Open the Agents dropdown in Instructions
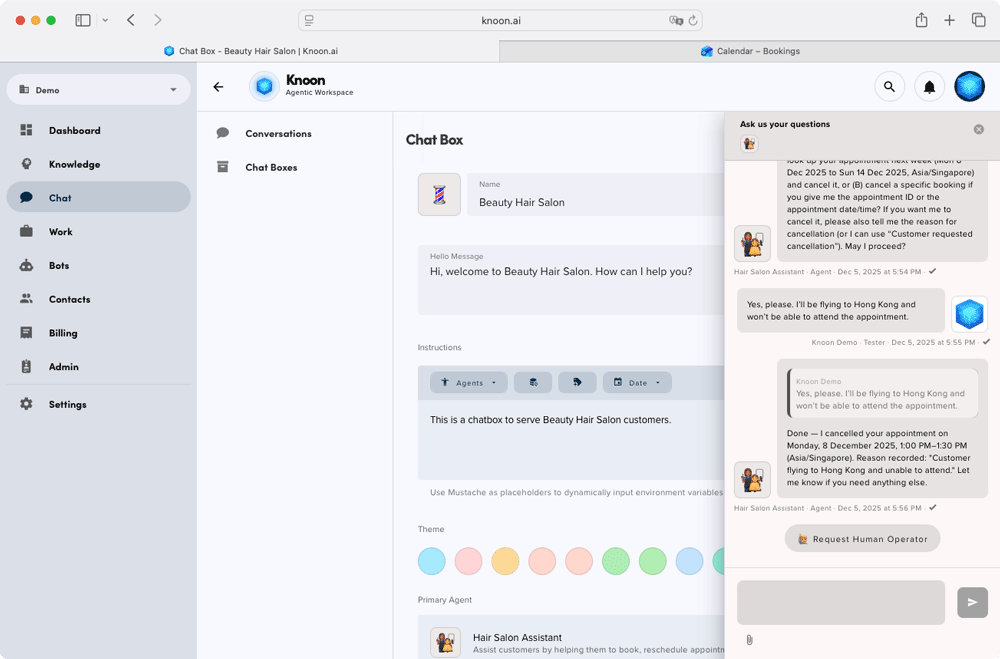 [469, 383]
